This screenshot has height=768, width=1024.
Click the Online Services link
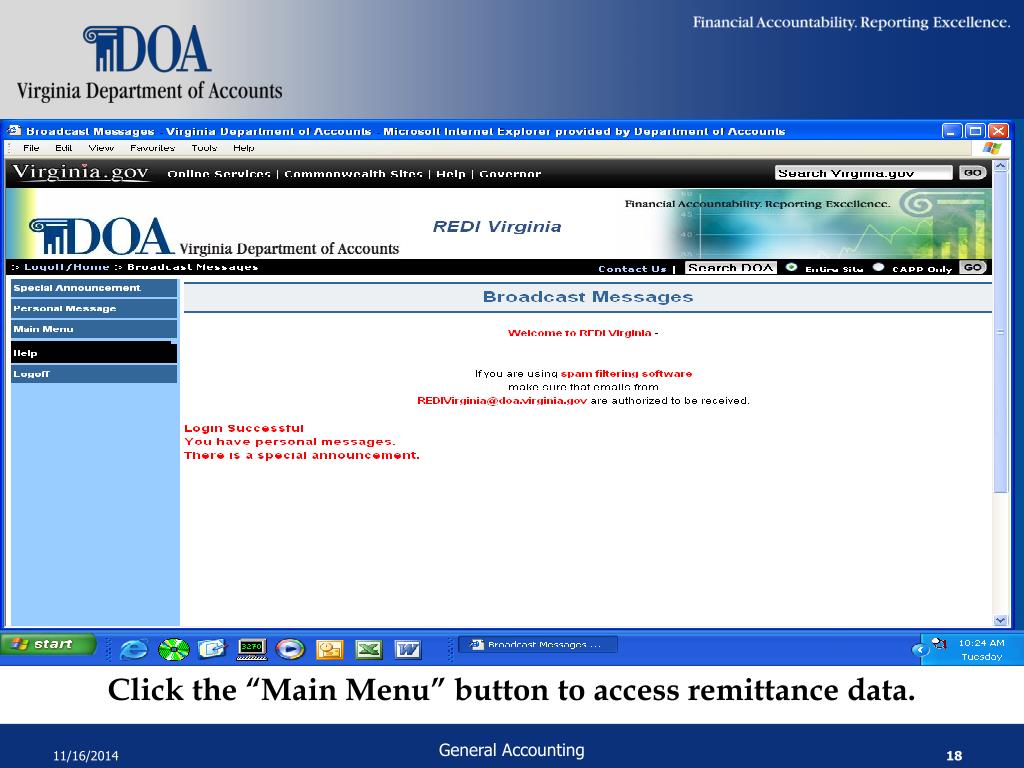(x=219, y=174)
